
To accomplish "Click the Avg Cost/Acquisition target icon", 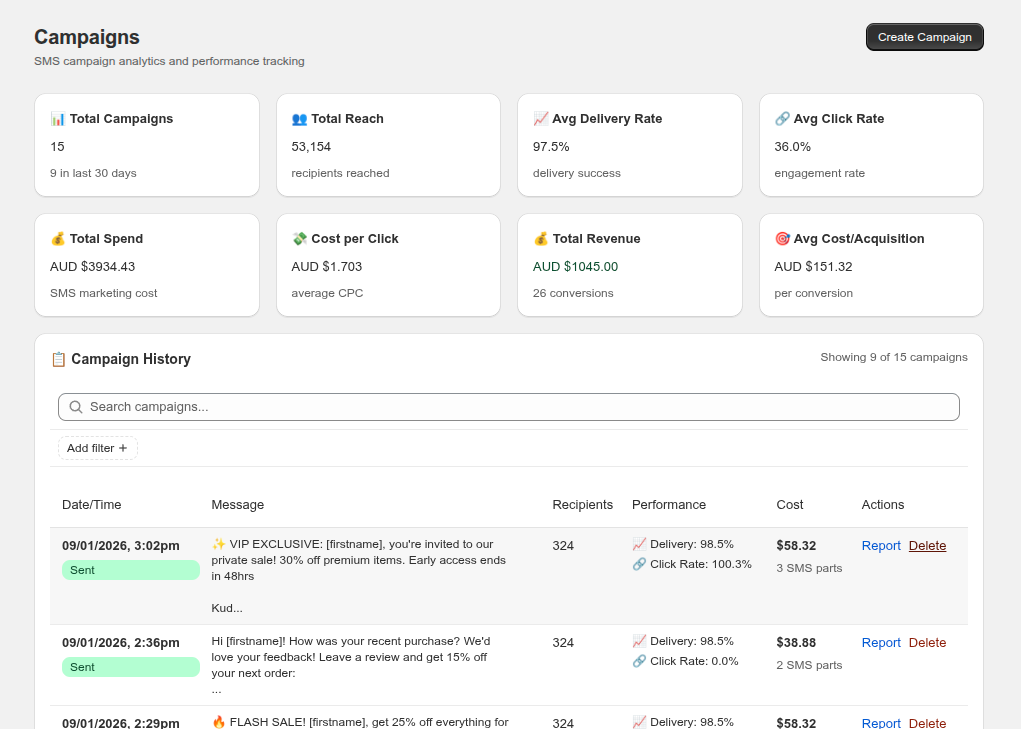I will (782, 239).
